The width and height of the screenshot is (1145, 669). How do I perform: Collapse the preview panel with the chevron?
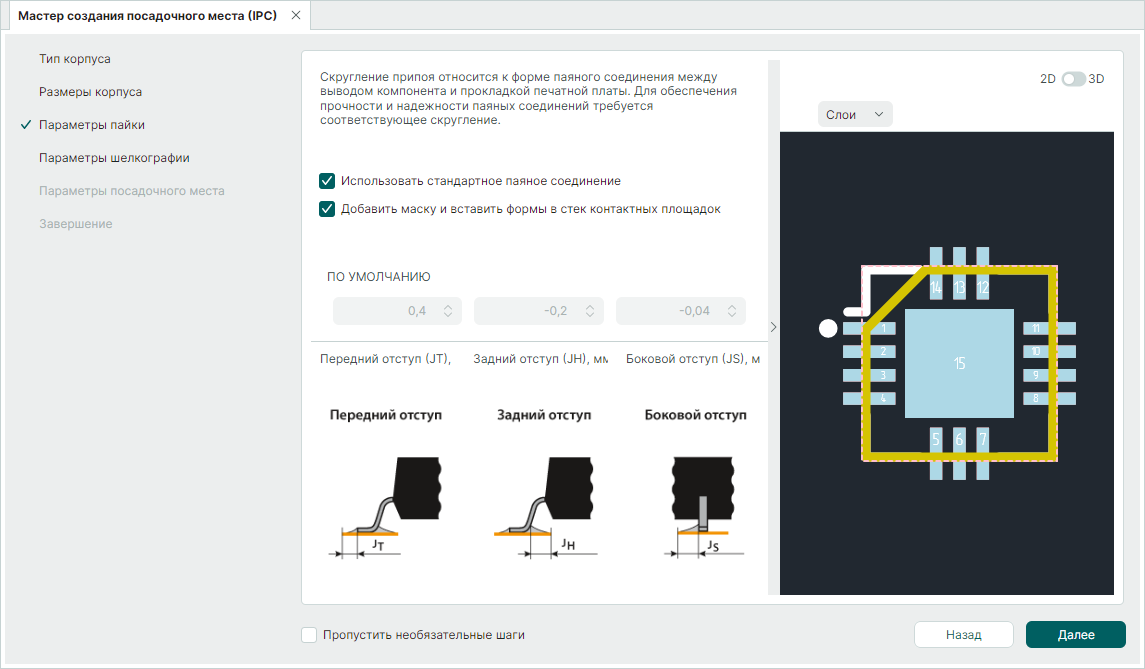point(772,327)
